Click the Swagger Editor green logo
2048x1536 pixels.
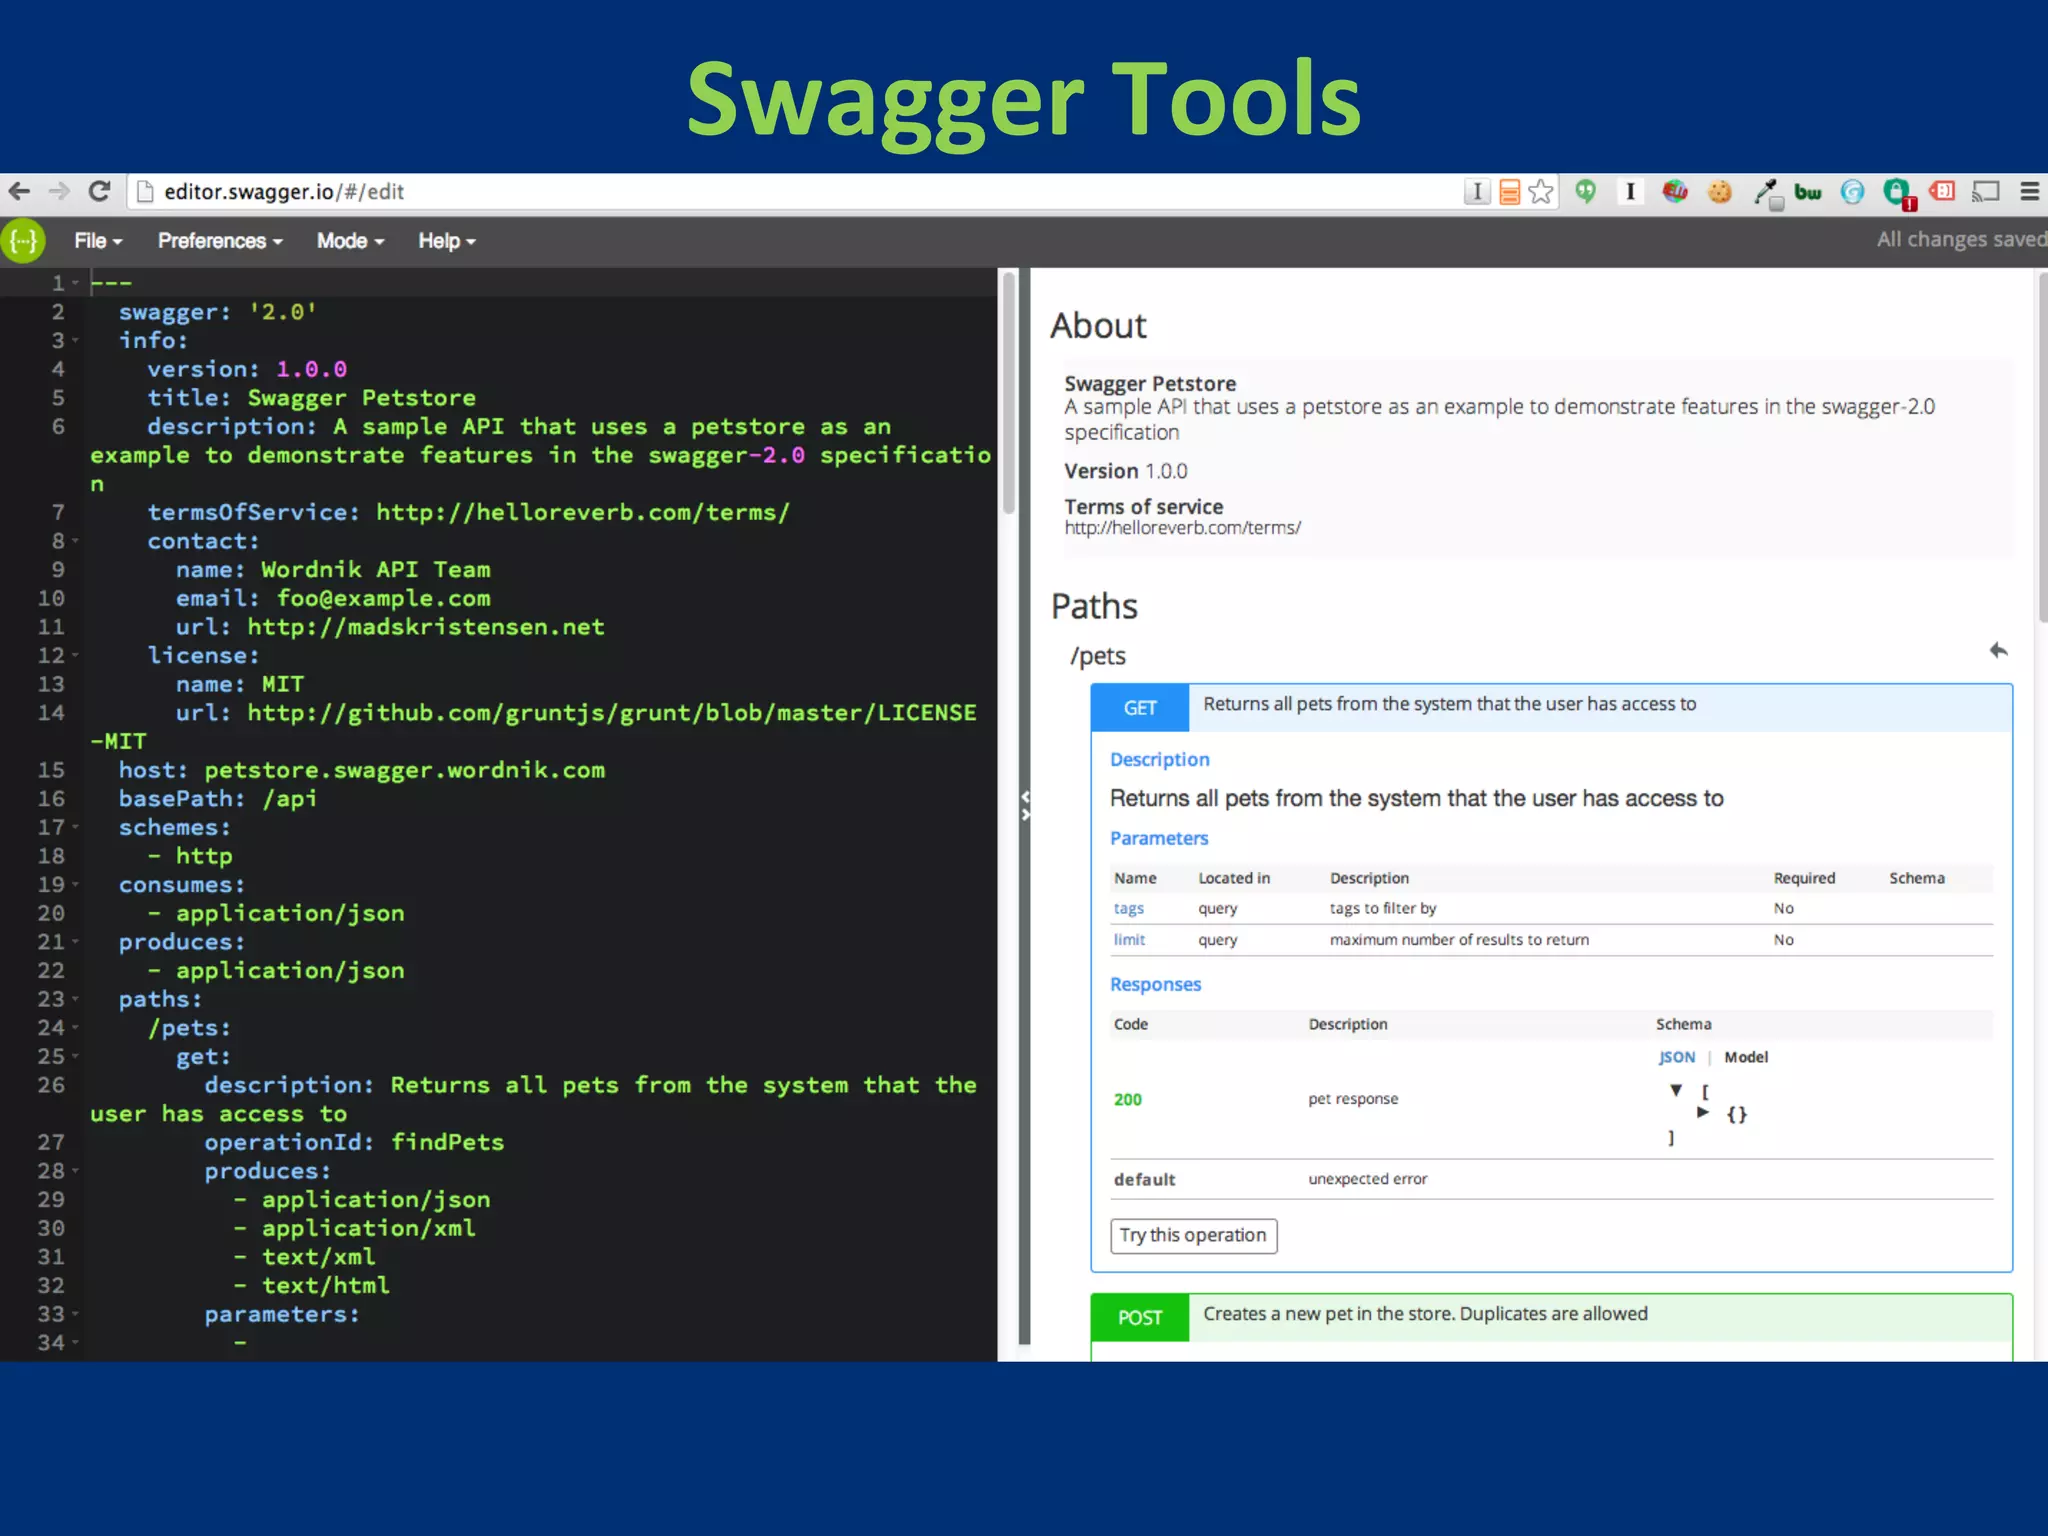(23, 241)
